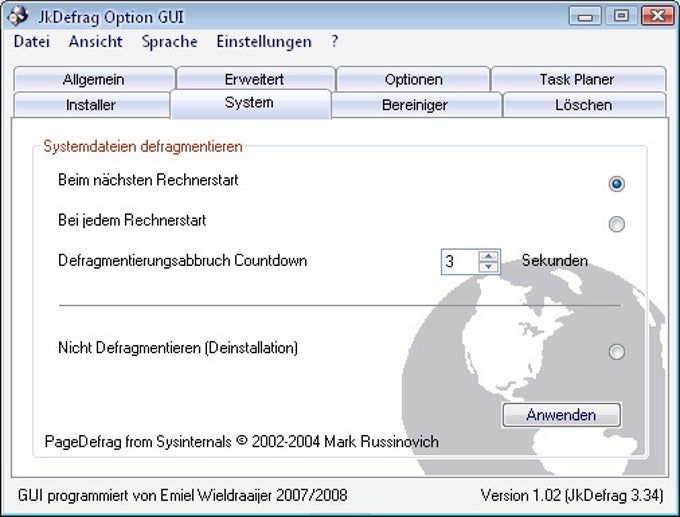This screenshot has height=517, width=680.
Task: Click the Defragmentierungsabbruch Countdown label
Action: coord(183,261)
